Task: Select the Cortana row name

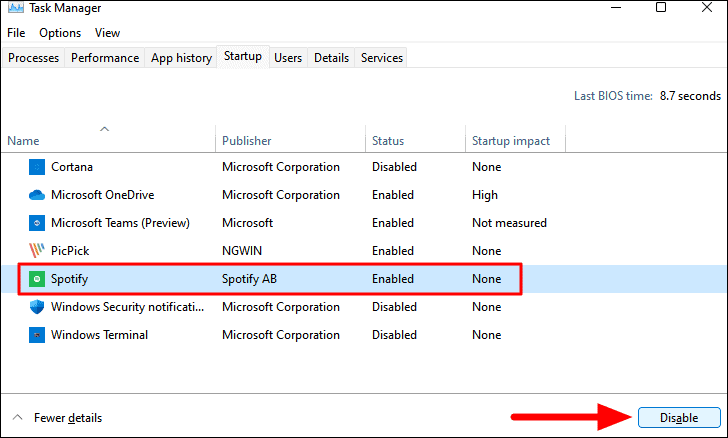Action: (x=72, y=167)
